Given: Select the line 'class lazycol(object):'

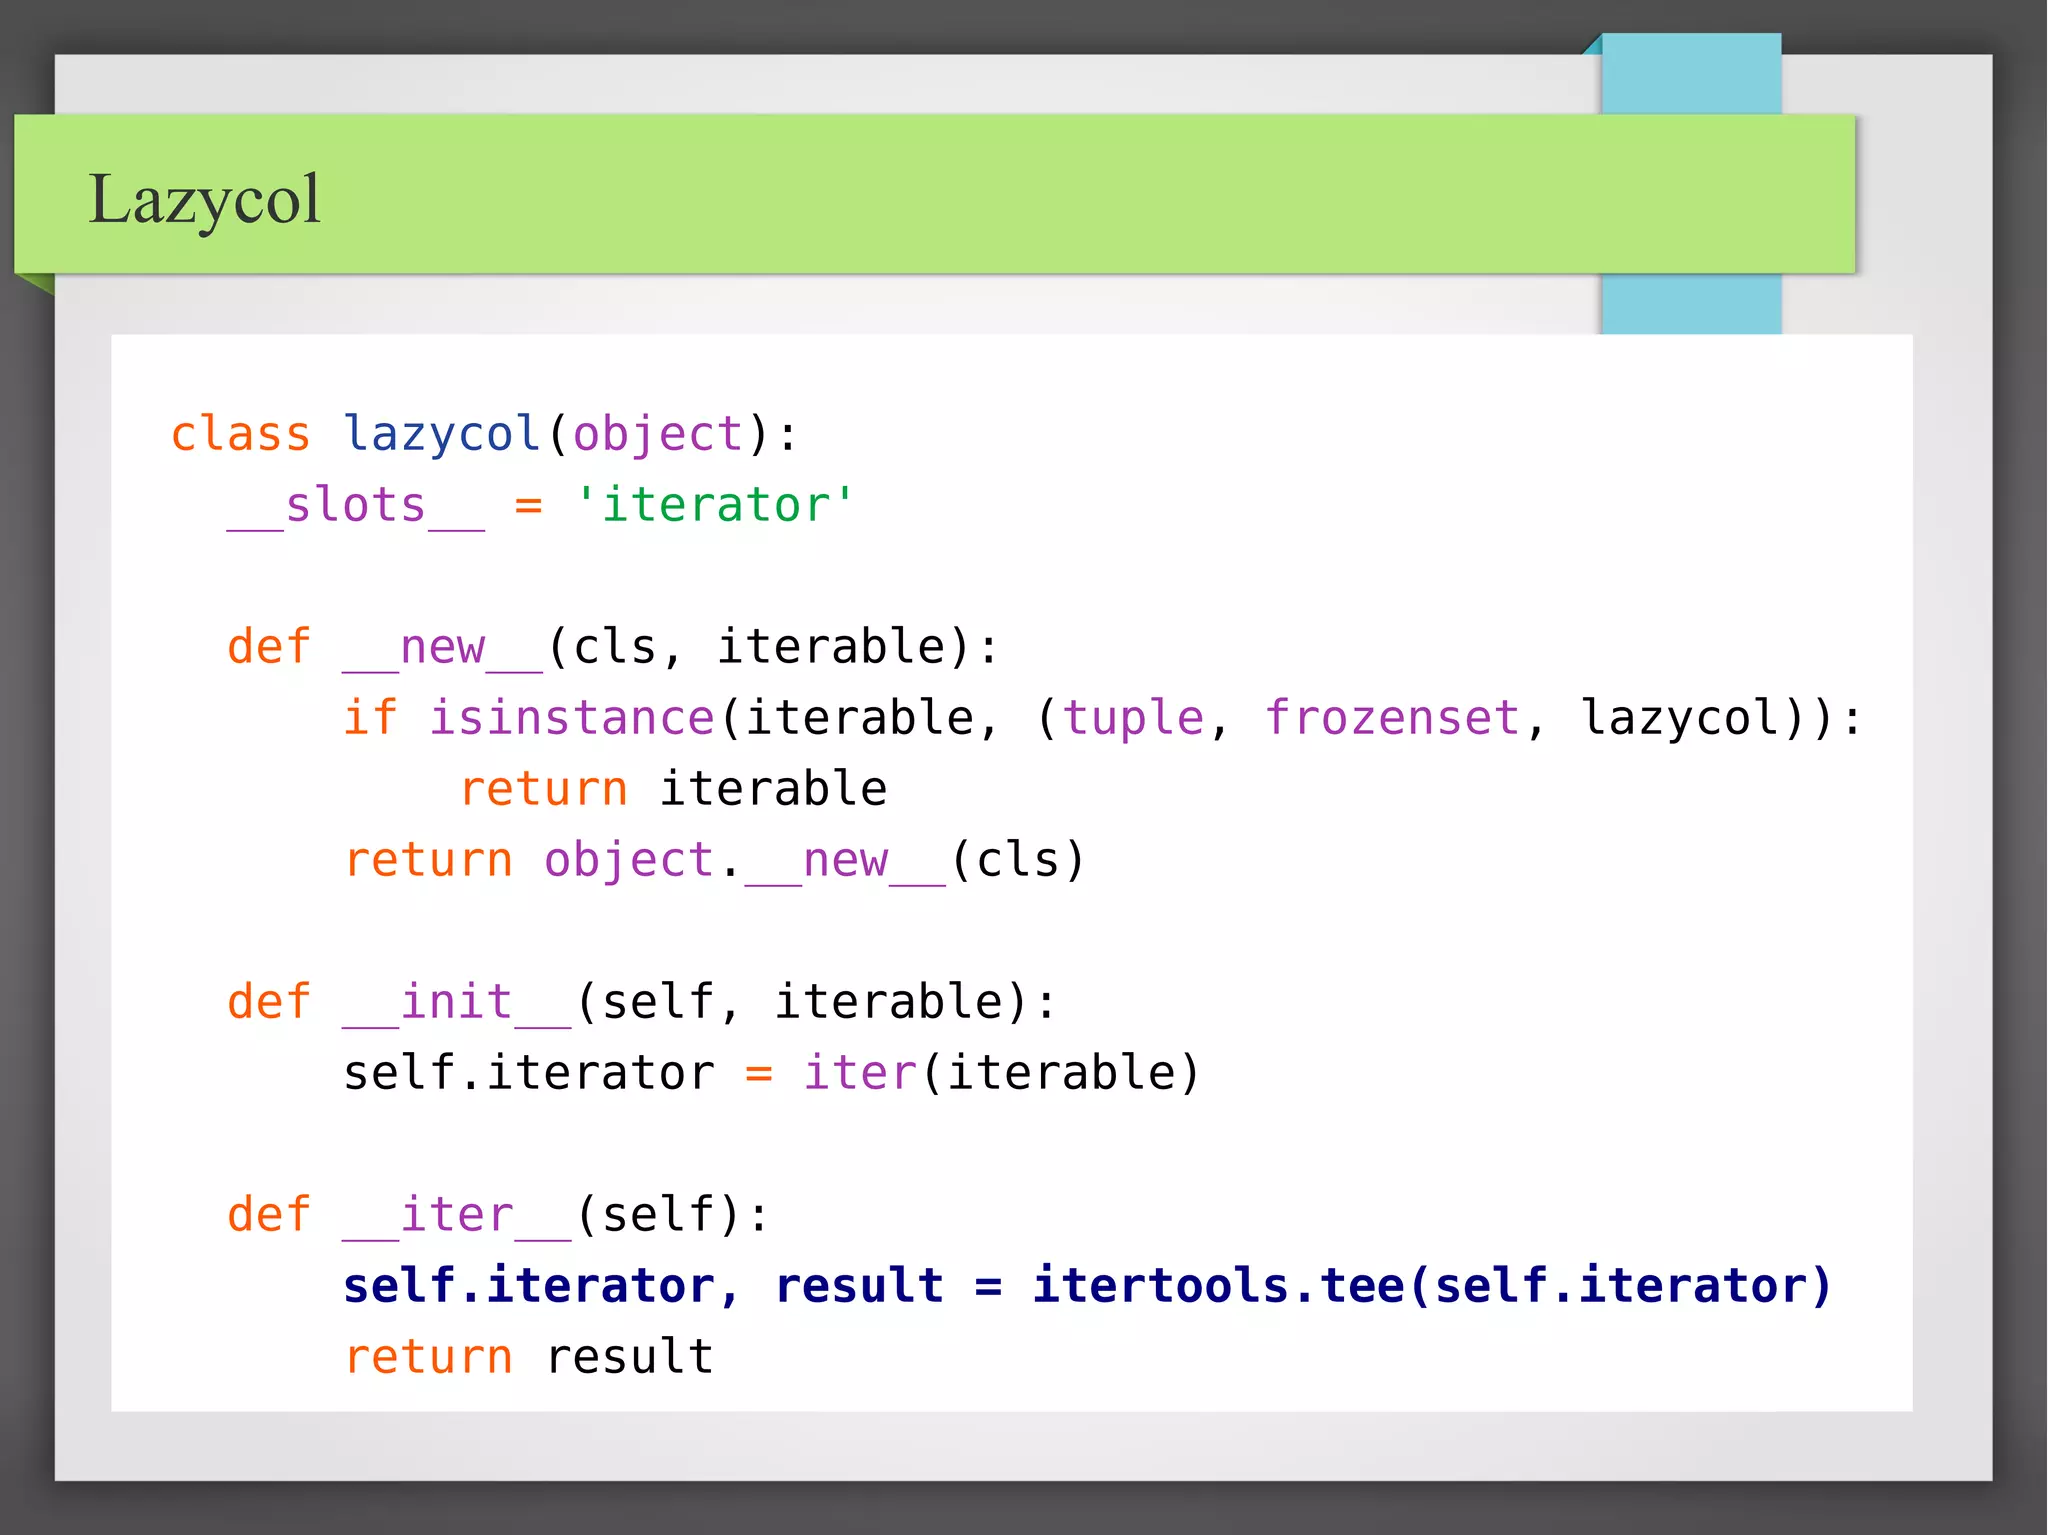Looking at the screenshot, I should 485,434.
